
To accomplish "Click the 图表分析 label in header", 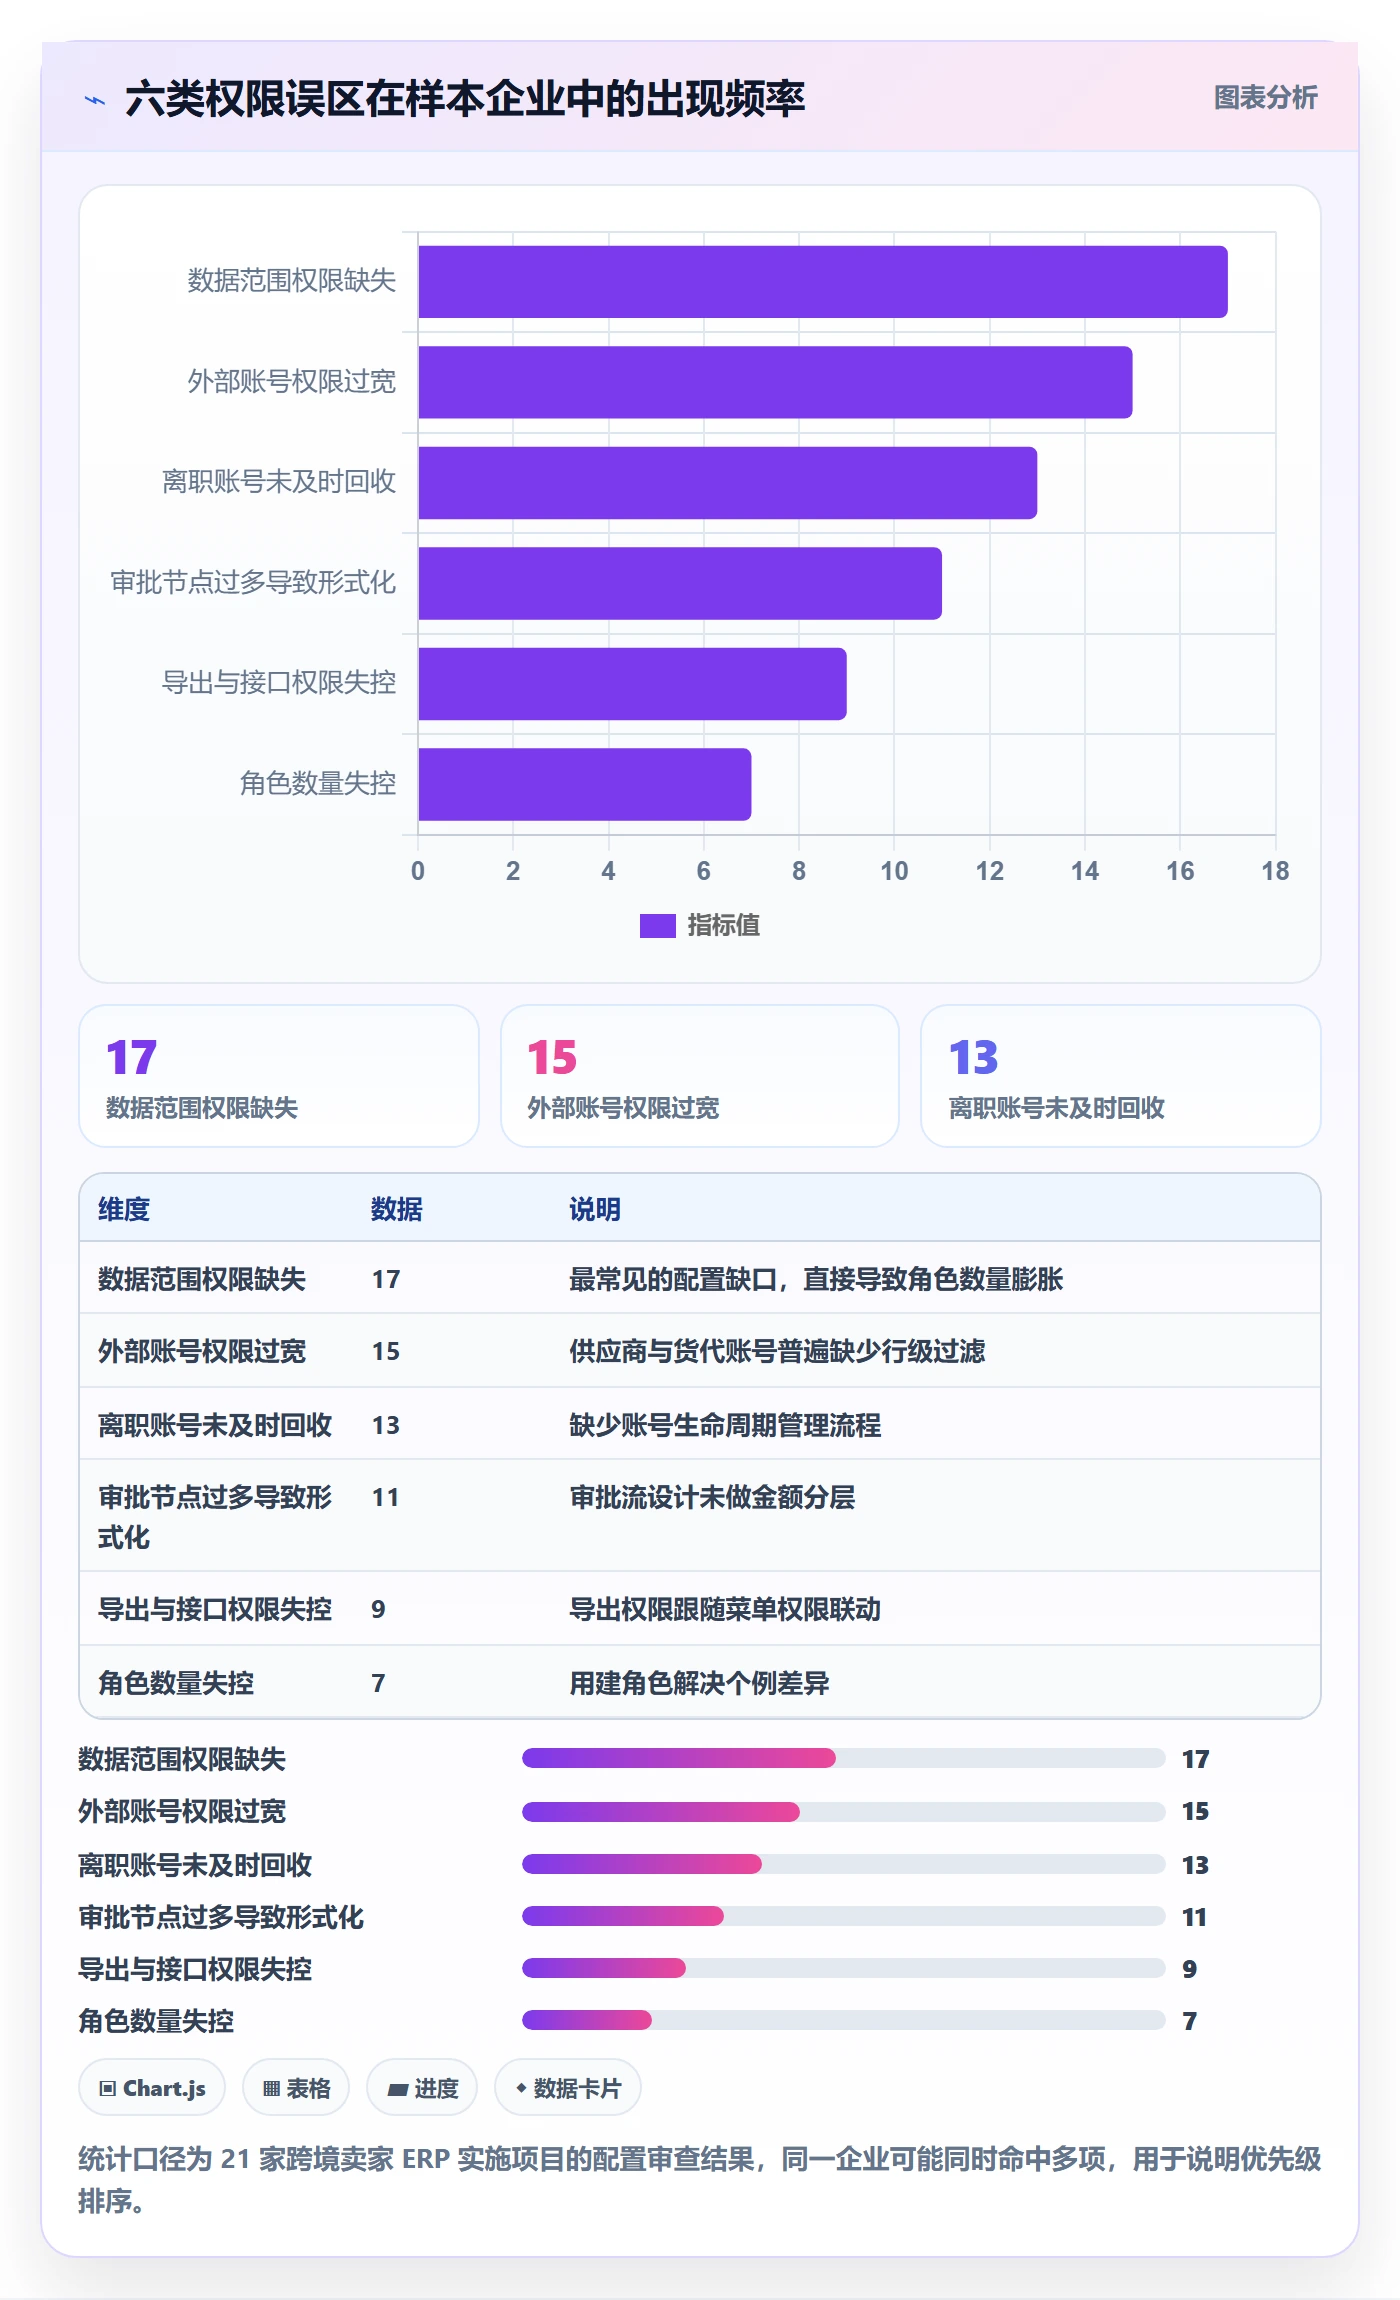I will 1265,98.
